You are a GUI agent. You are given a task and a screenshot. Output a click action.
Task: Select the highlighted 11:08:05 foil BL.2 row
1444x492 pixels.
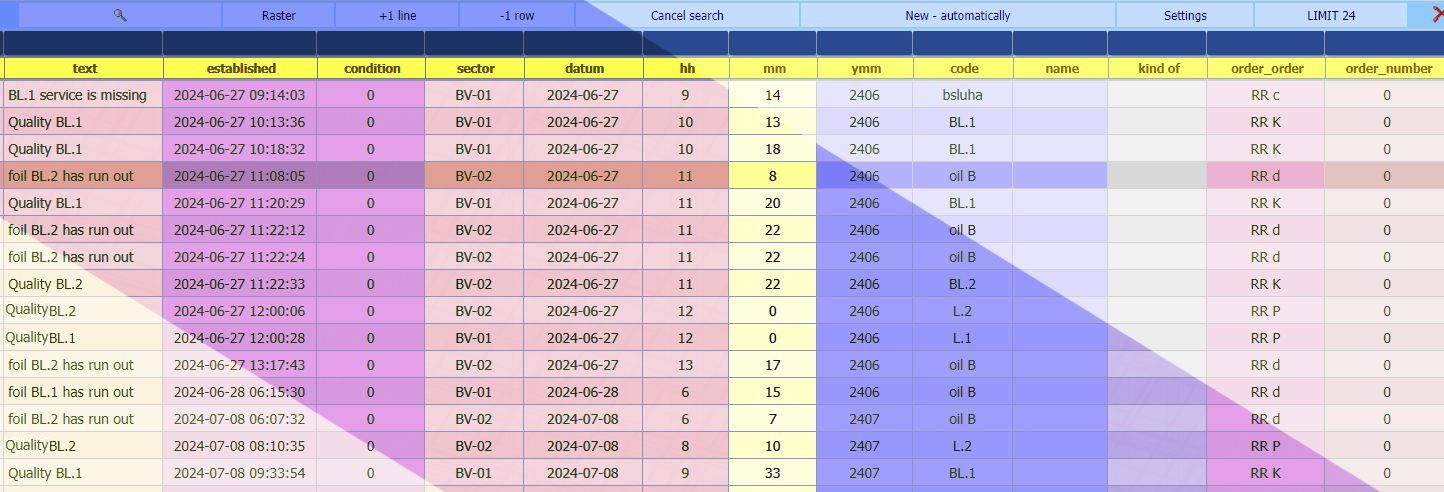pos(70,176)
